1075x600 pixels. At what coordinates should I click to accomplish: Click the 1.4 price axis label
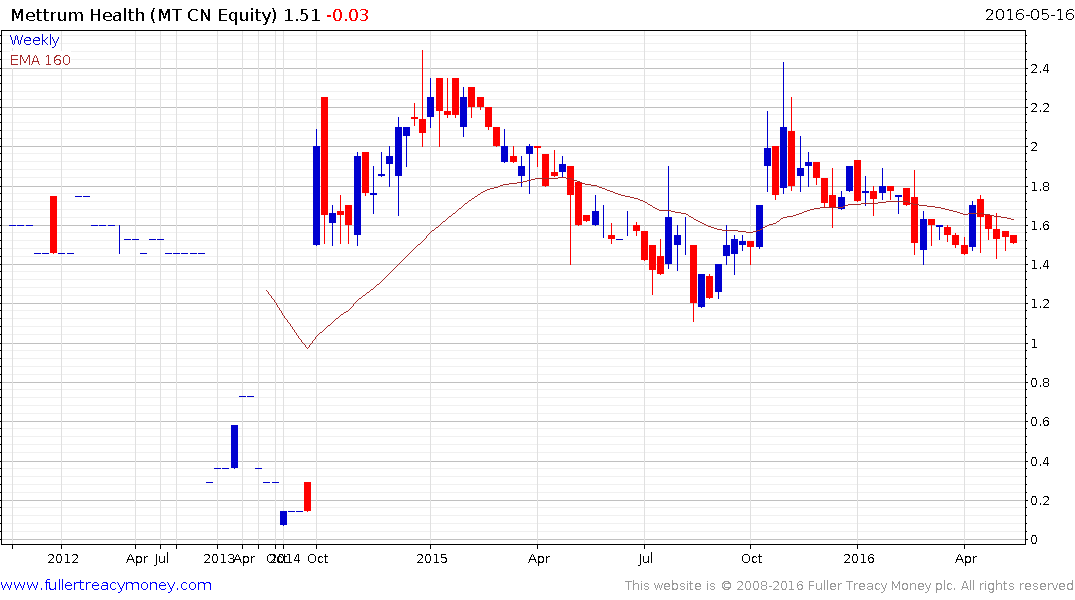1039,265
